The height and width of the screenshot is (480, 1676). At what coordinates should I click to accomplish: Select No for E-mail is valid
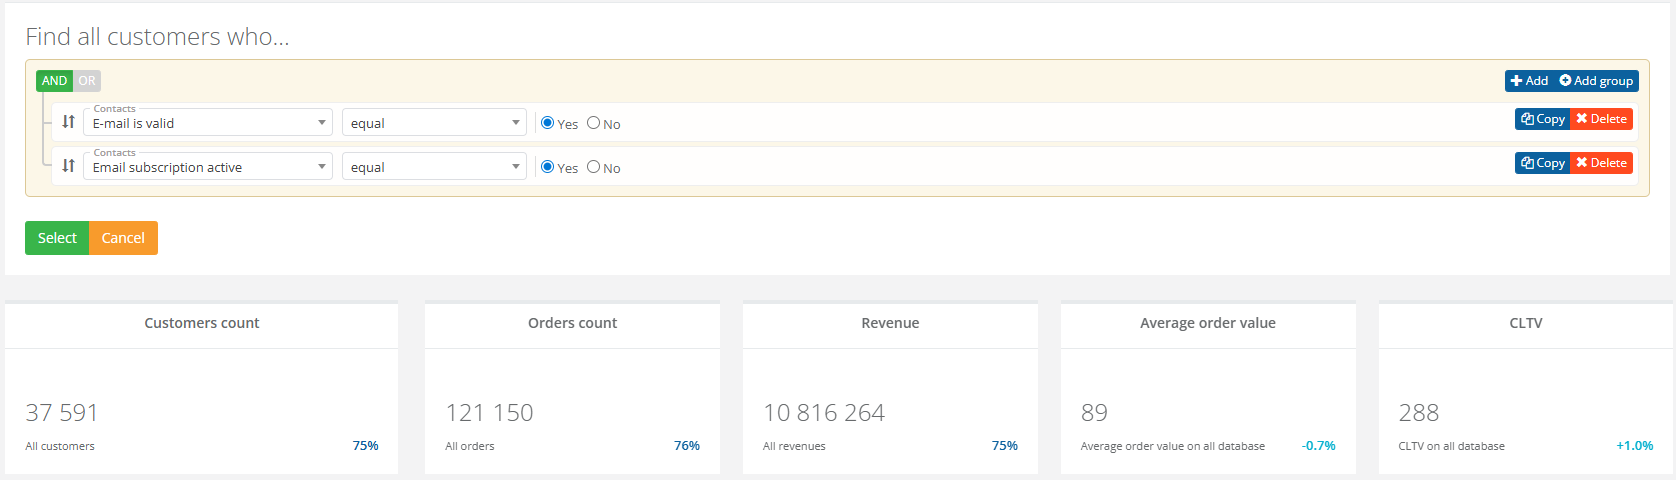[x=593, y=123]
